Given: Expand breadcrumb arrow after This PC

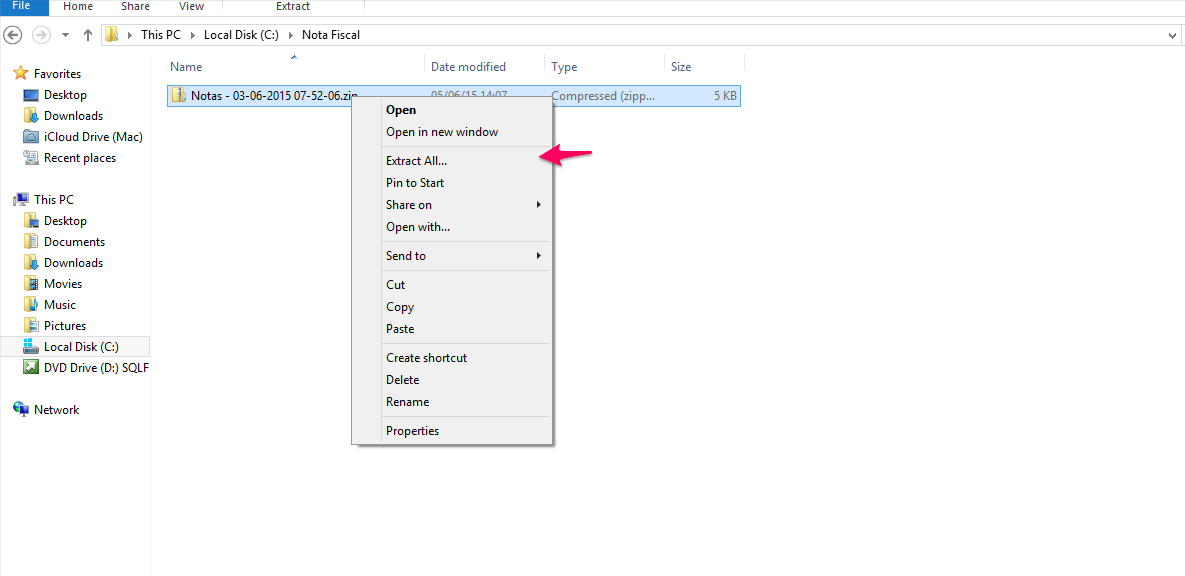Looking at the screenshot, I should pos(193,35).
